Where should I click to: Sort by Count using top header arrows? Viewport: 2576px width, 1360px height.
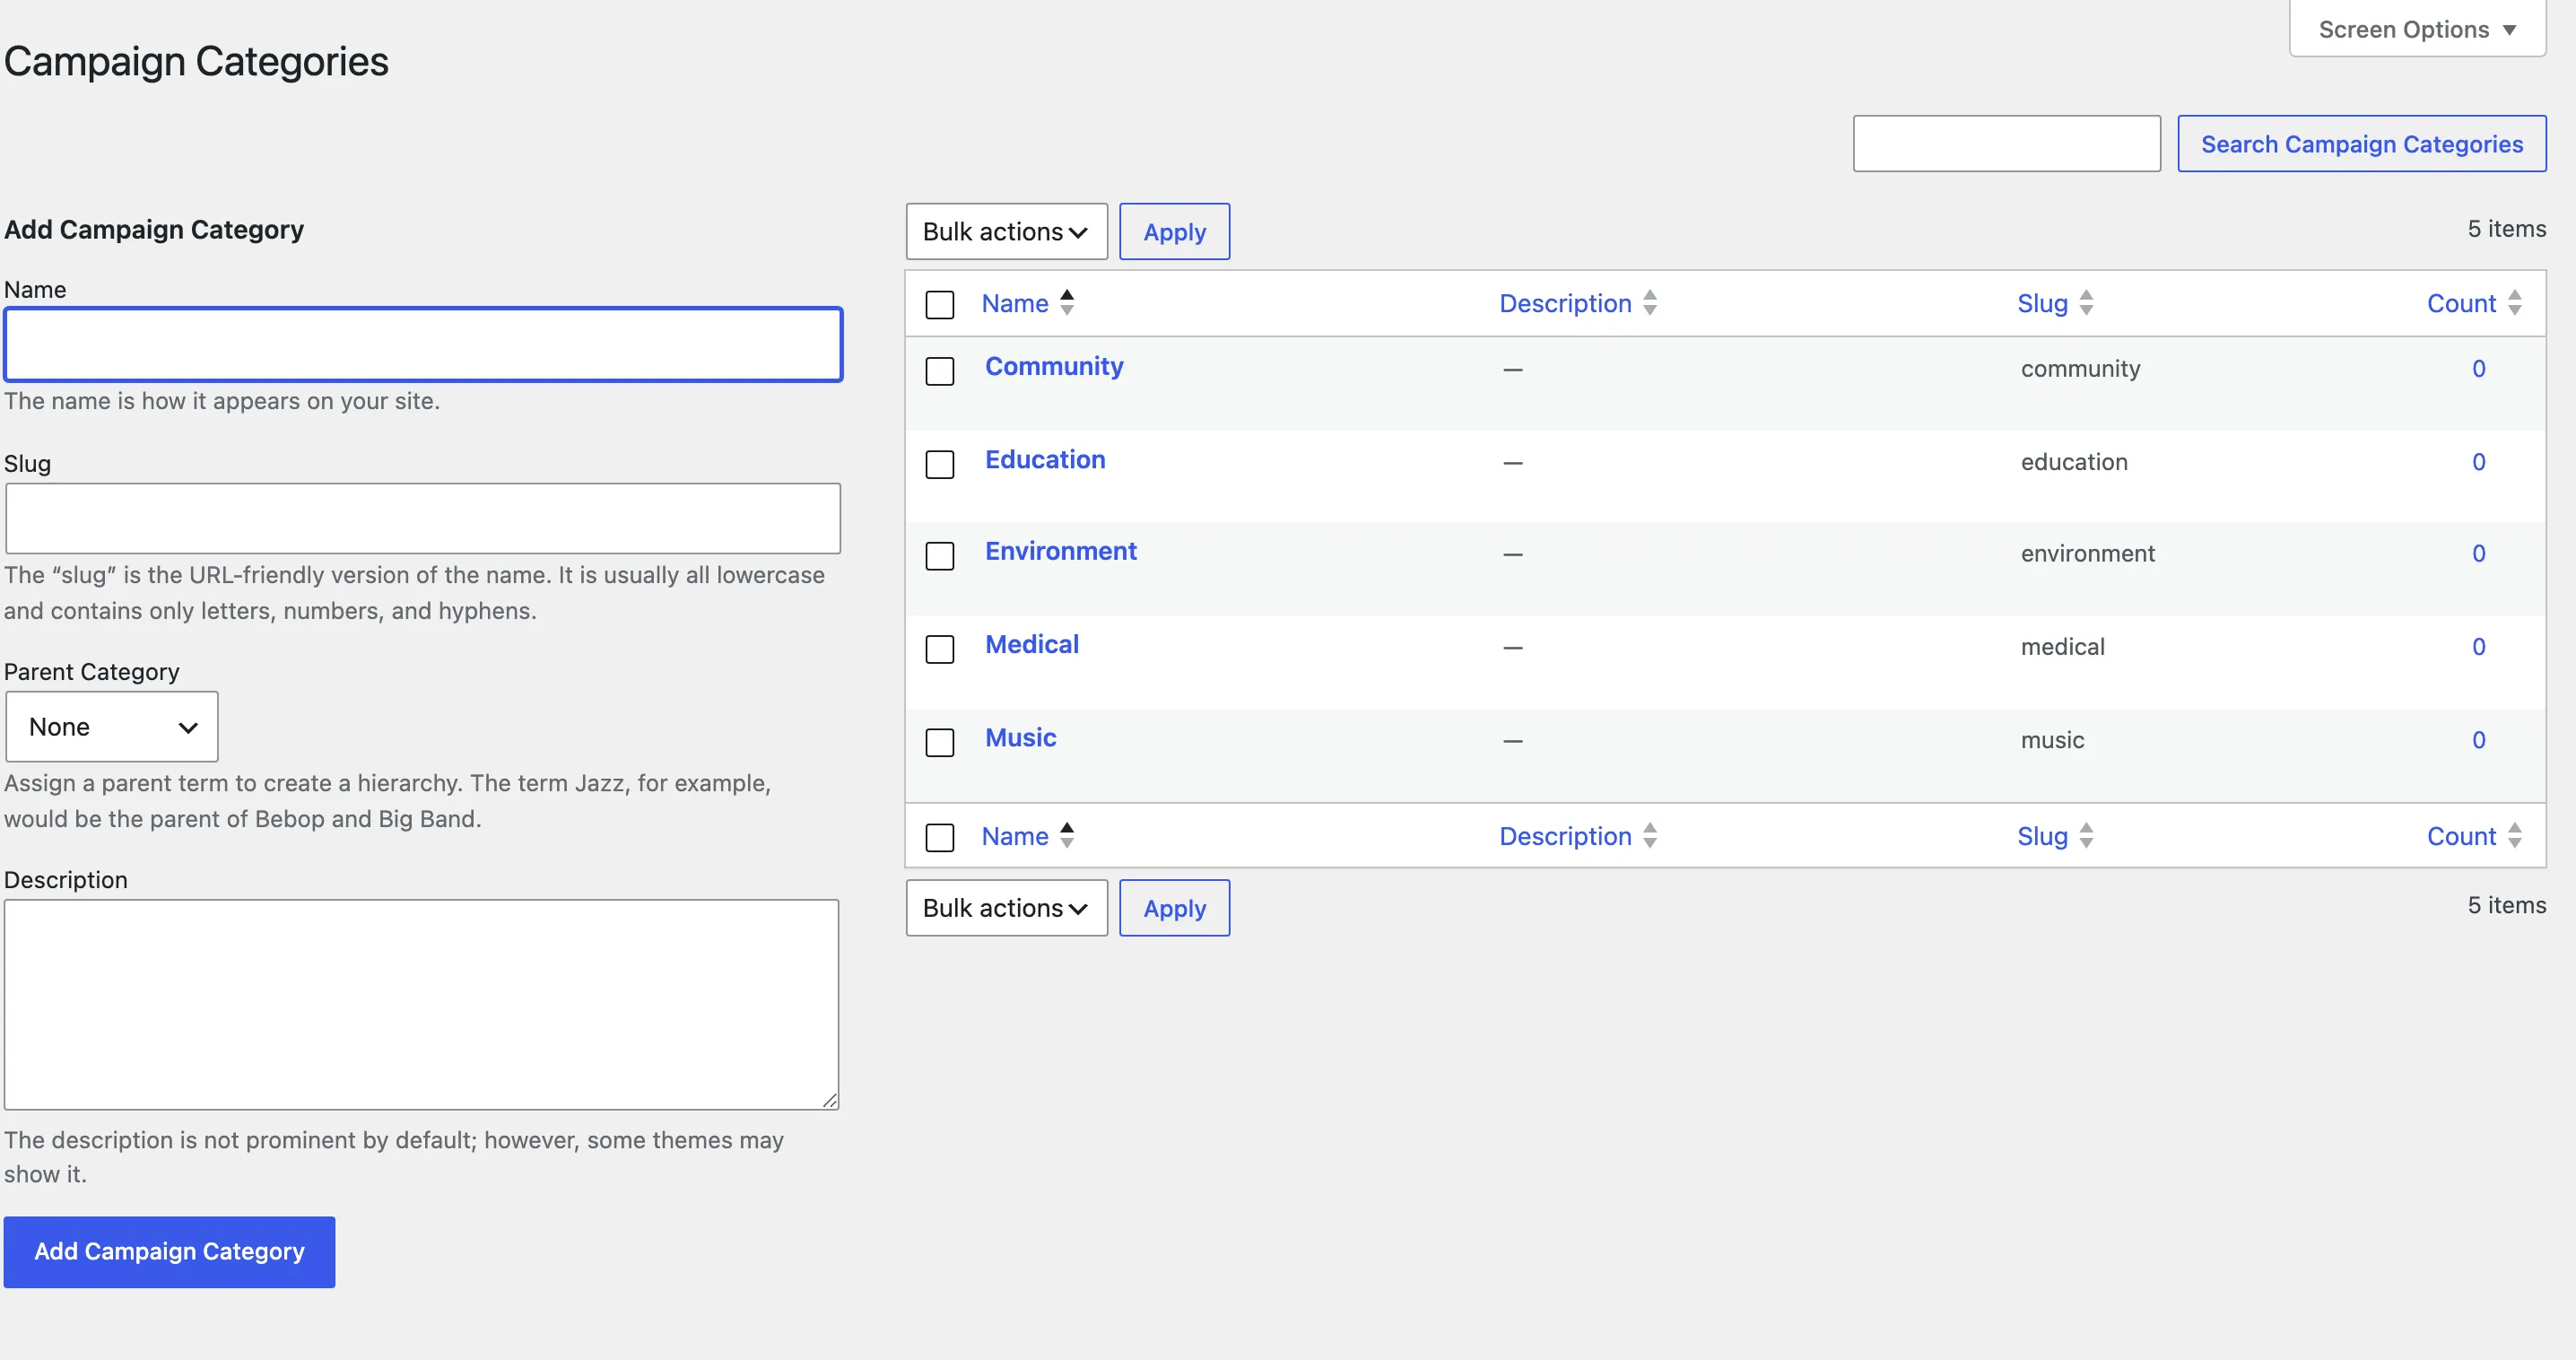click(x=2515, y=303)
